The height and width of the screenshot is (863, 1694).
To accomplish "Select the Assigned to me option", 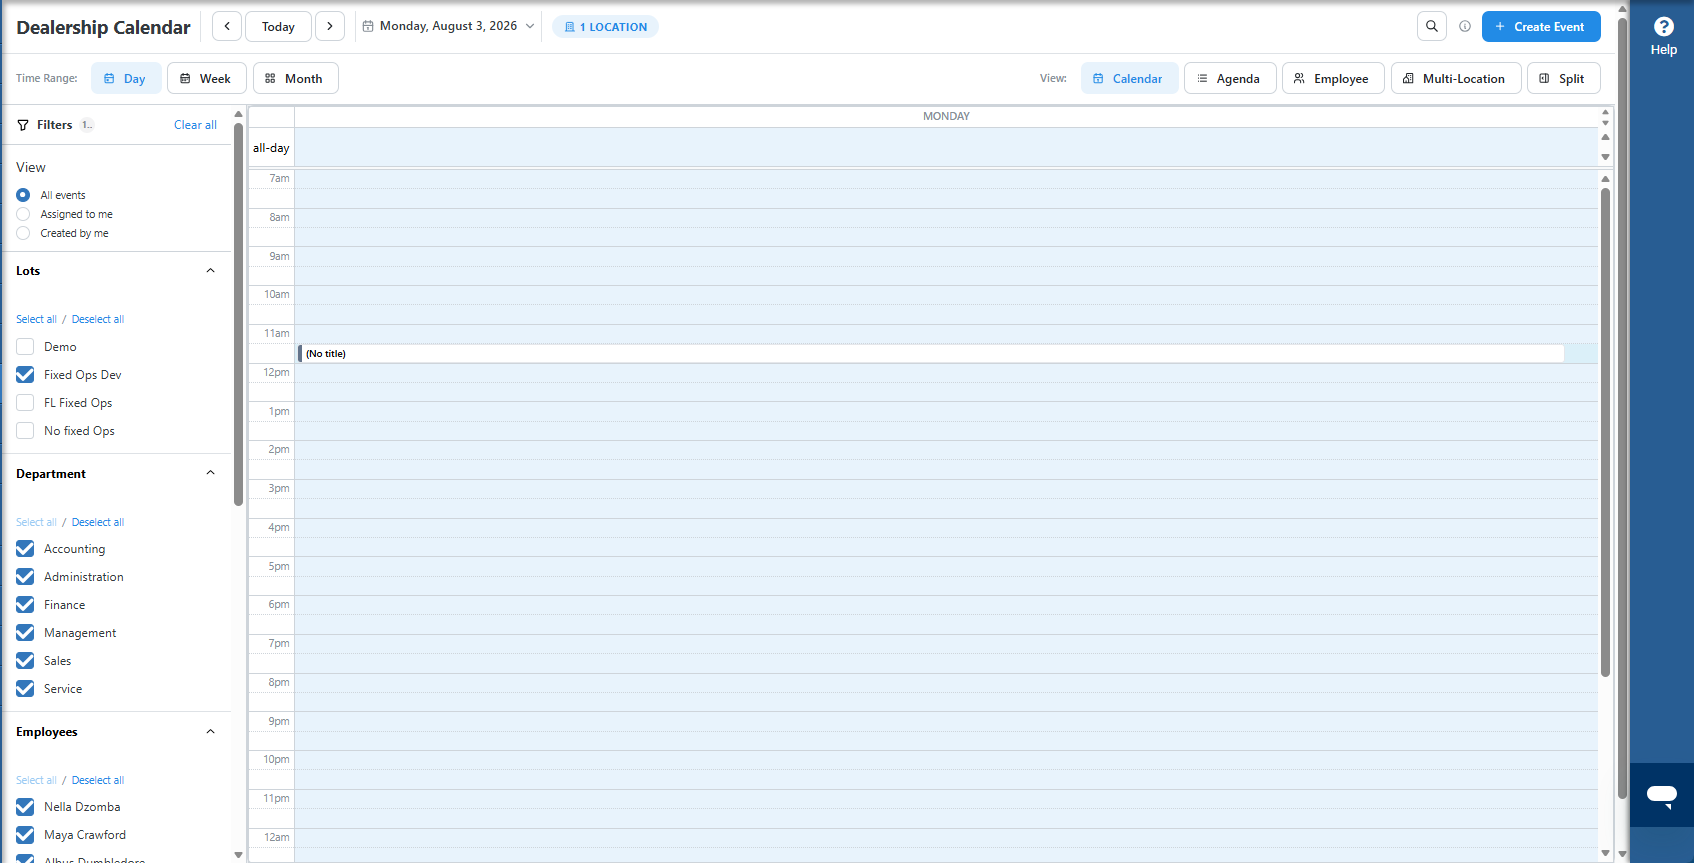I will 23,214.
